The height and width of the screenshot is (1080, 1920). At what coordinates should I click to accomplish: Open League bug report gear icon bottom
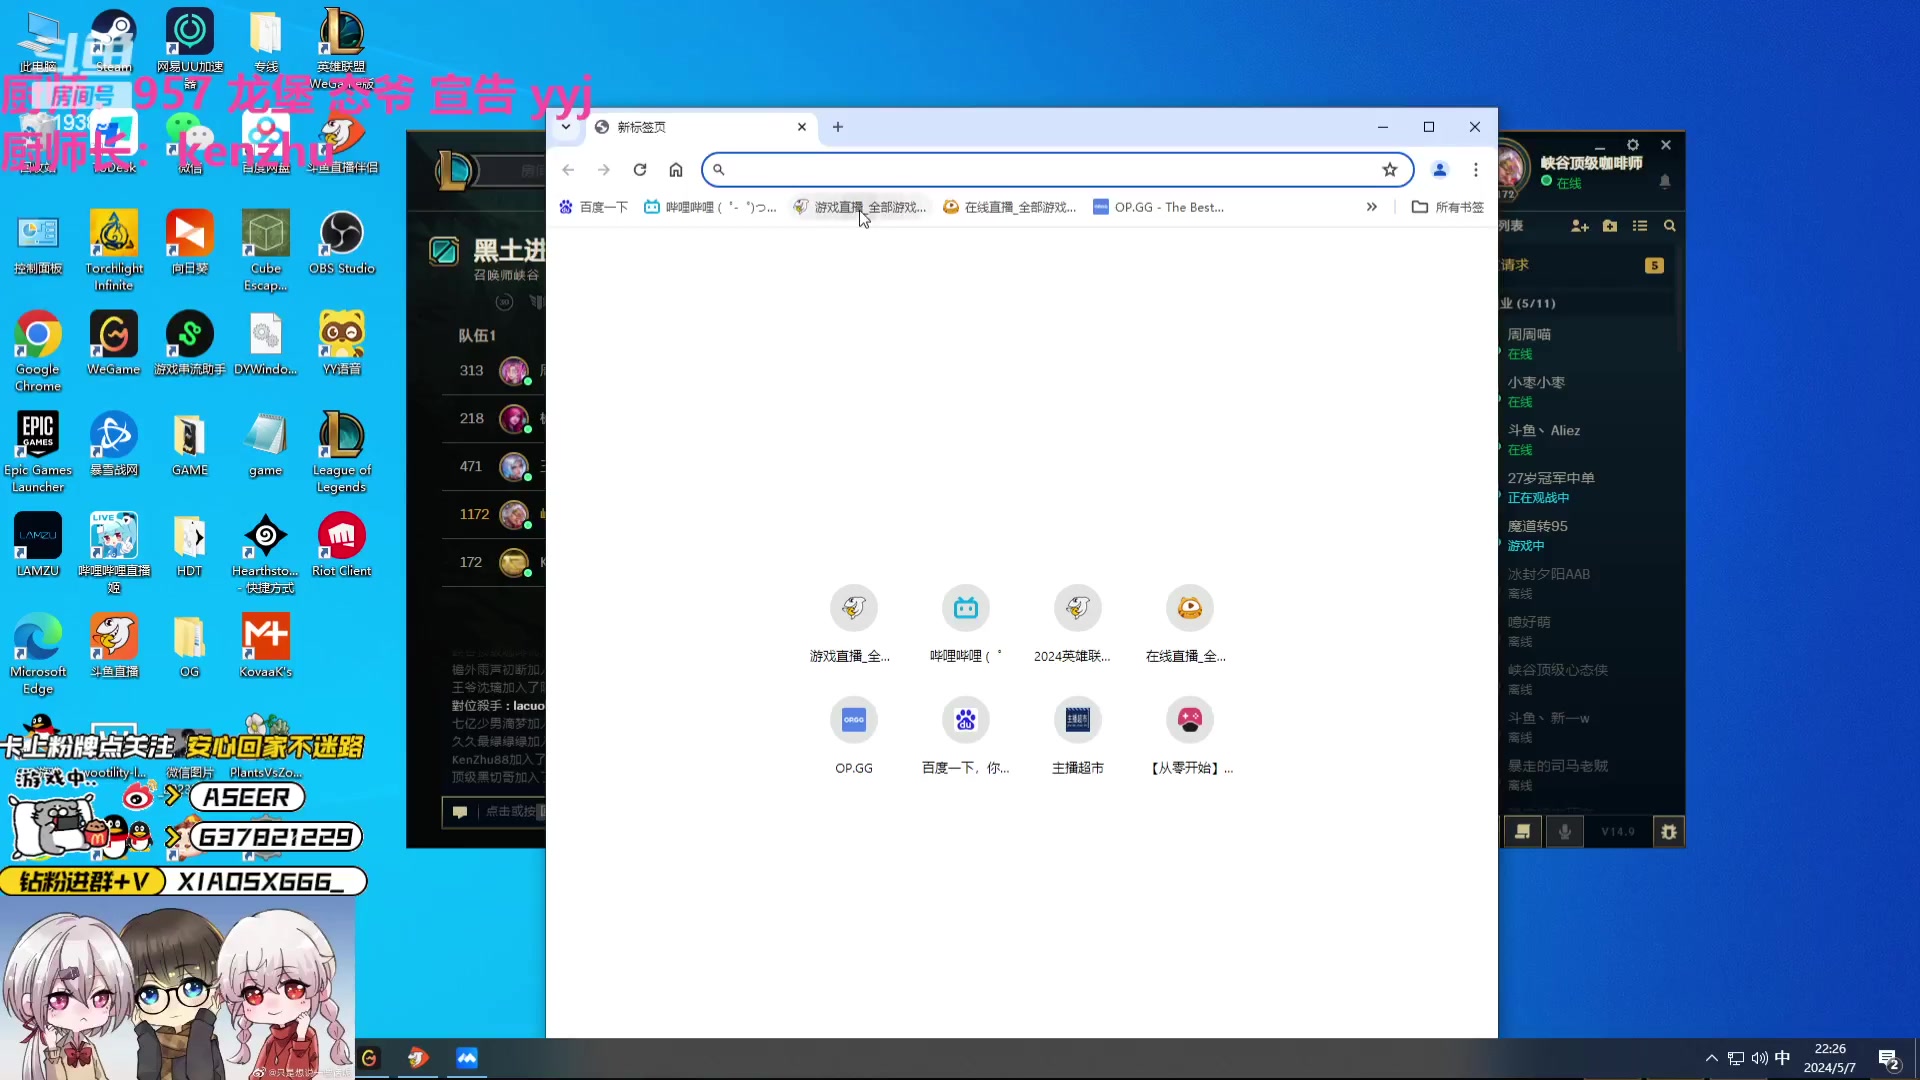1668,832
